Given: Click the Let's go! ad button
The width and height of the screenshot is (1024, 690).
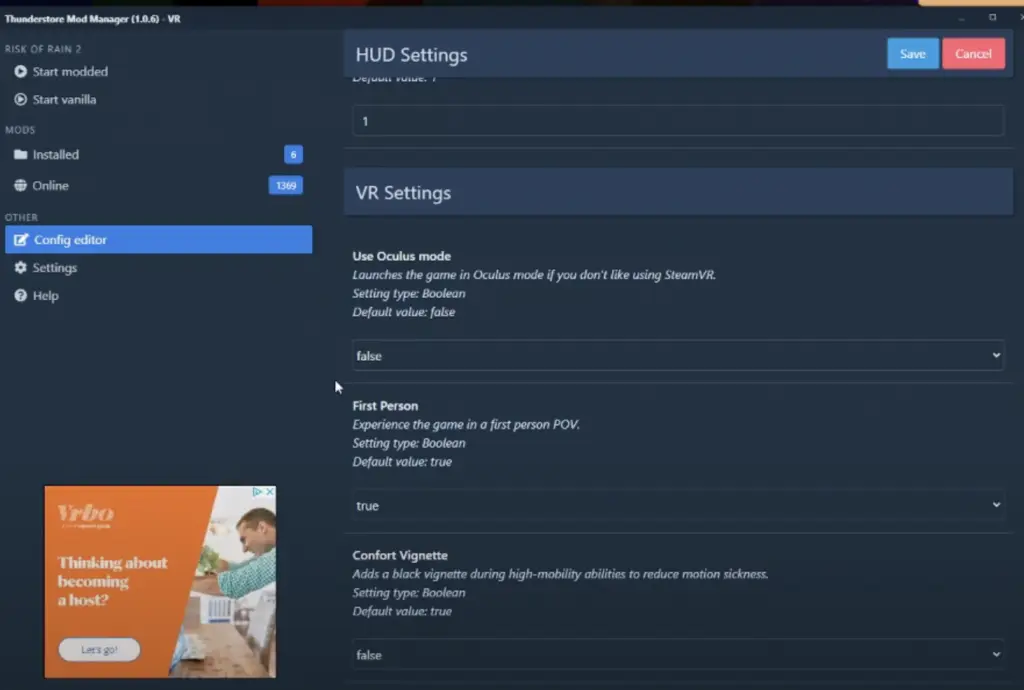Looking at the screenshot, I should [99, 650].
